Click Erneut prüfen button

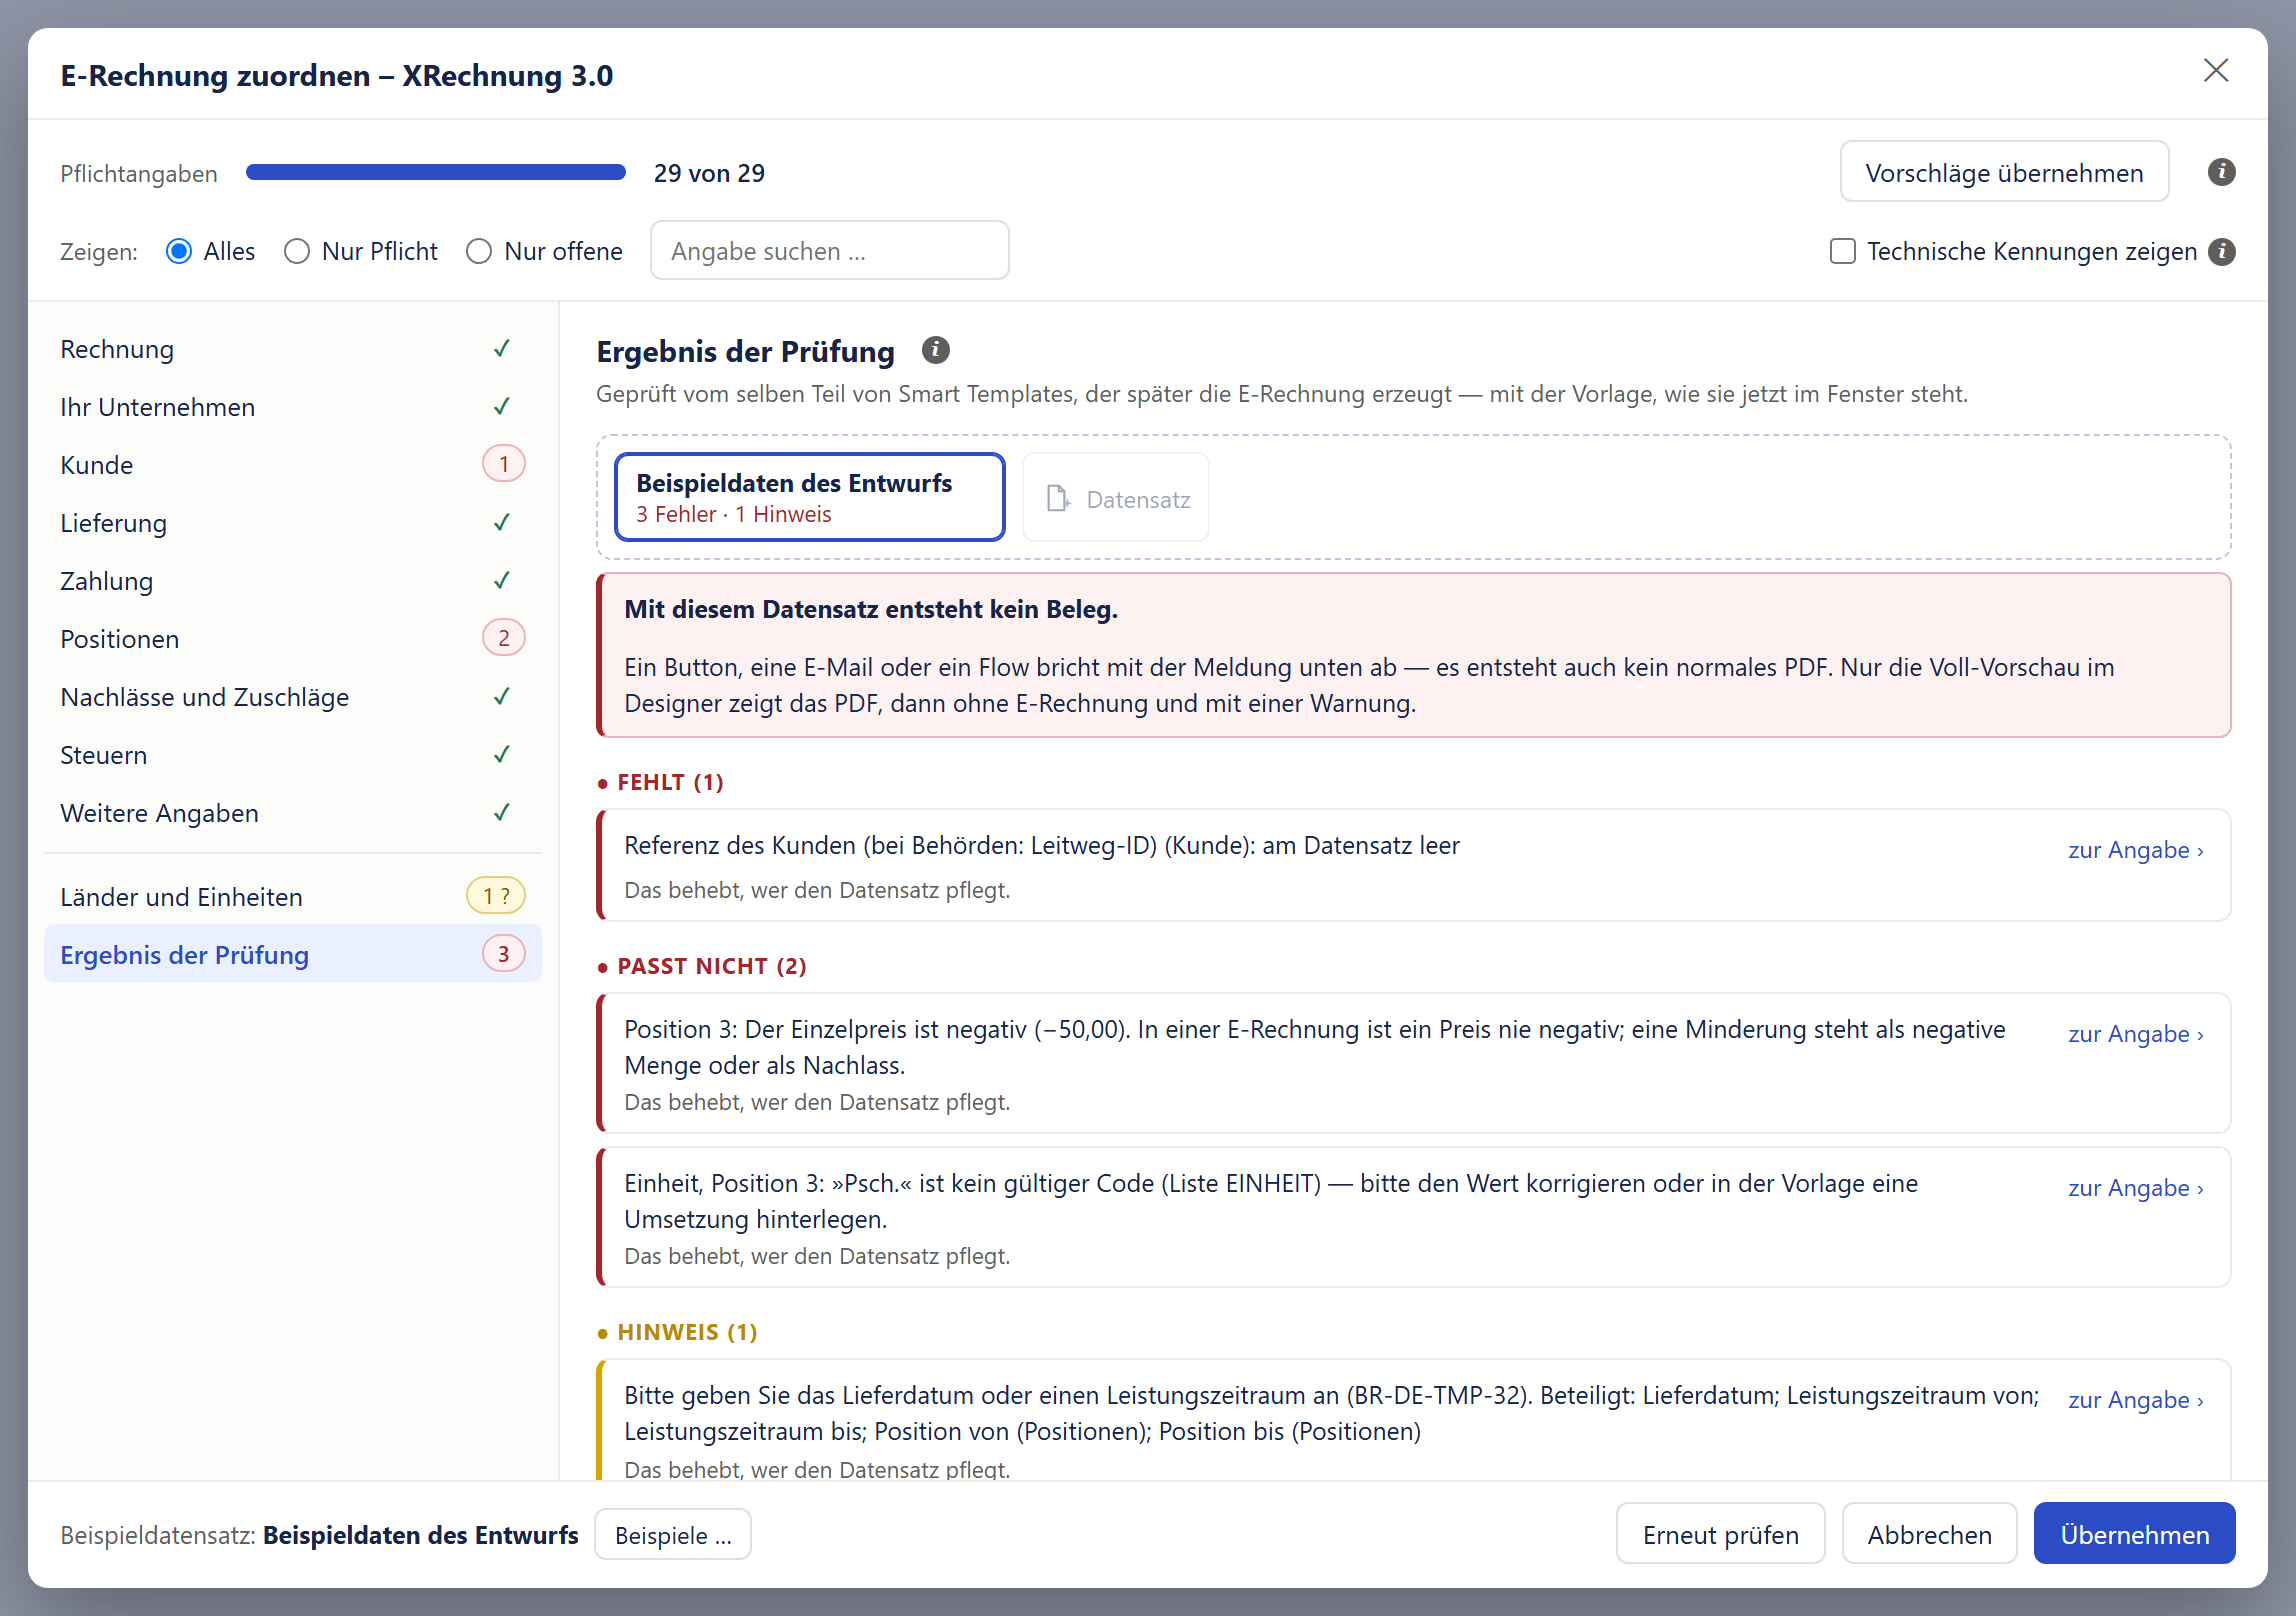1720,1534
